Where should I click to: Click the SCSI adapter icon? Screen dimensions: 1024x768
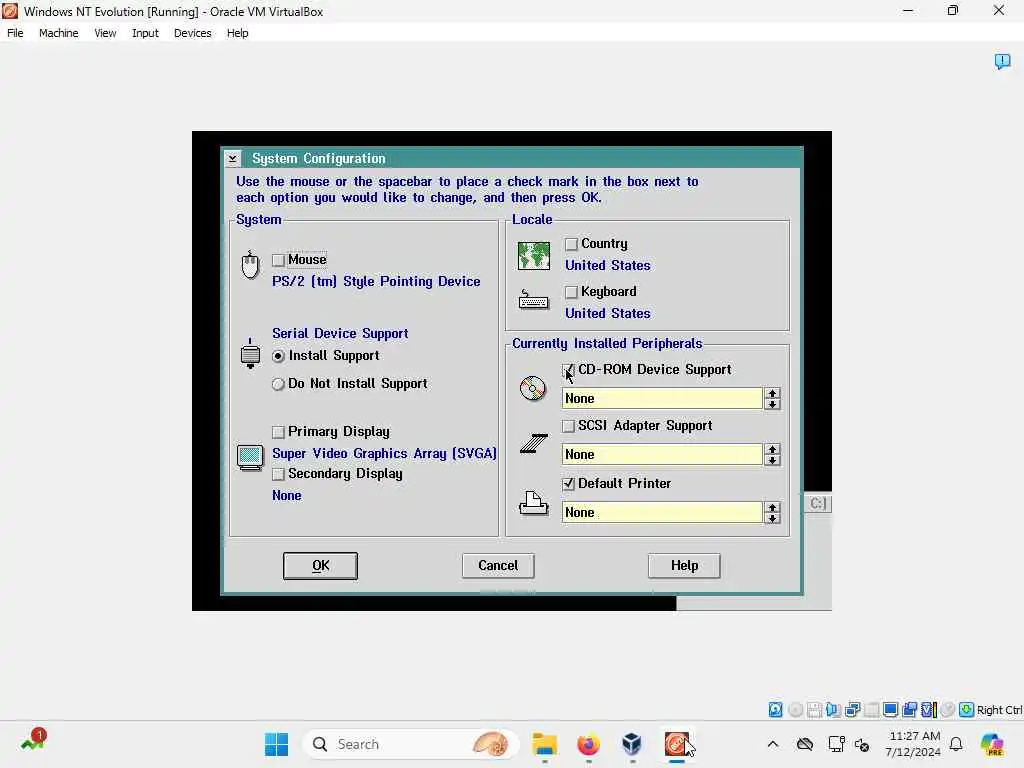(x=534, y=443)
